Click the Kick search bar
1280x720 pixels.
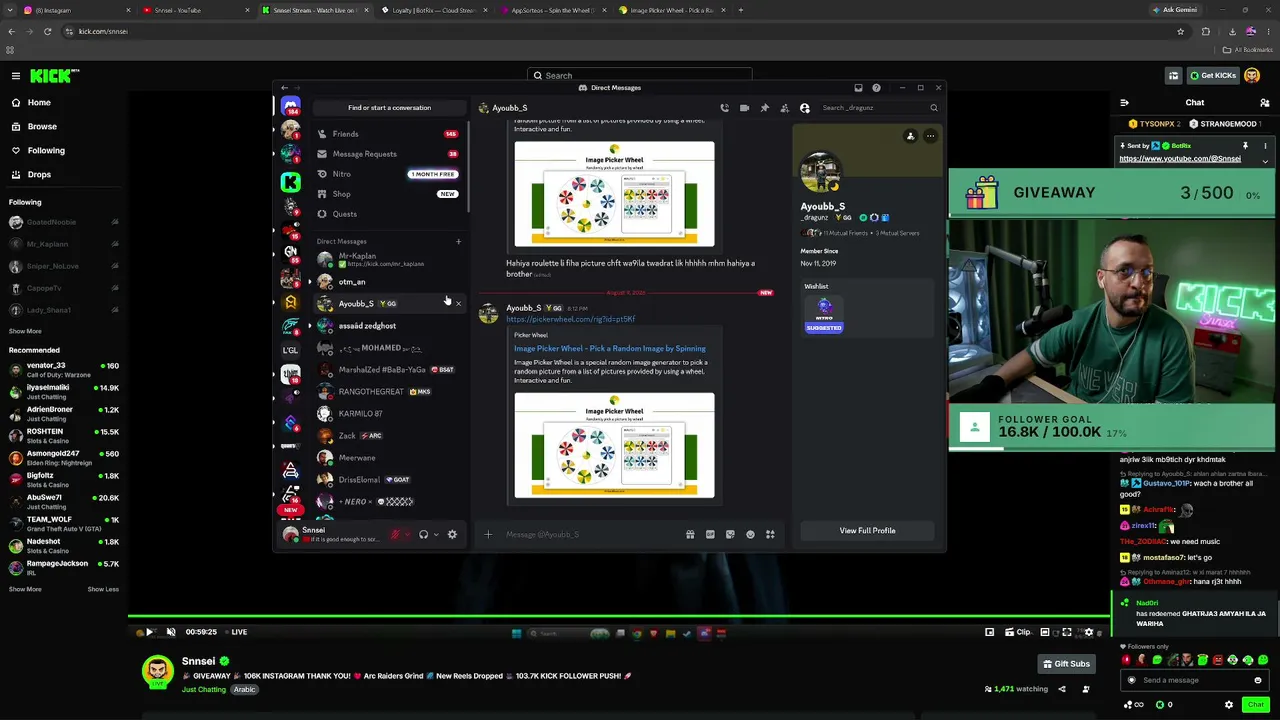pos(640,76)
